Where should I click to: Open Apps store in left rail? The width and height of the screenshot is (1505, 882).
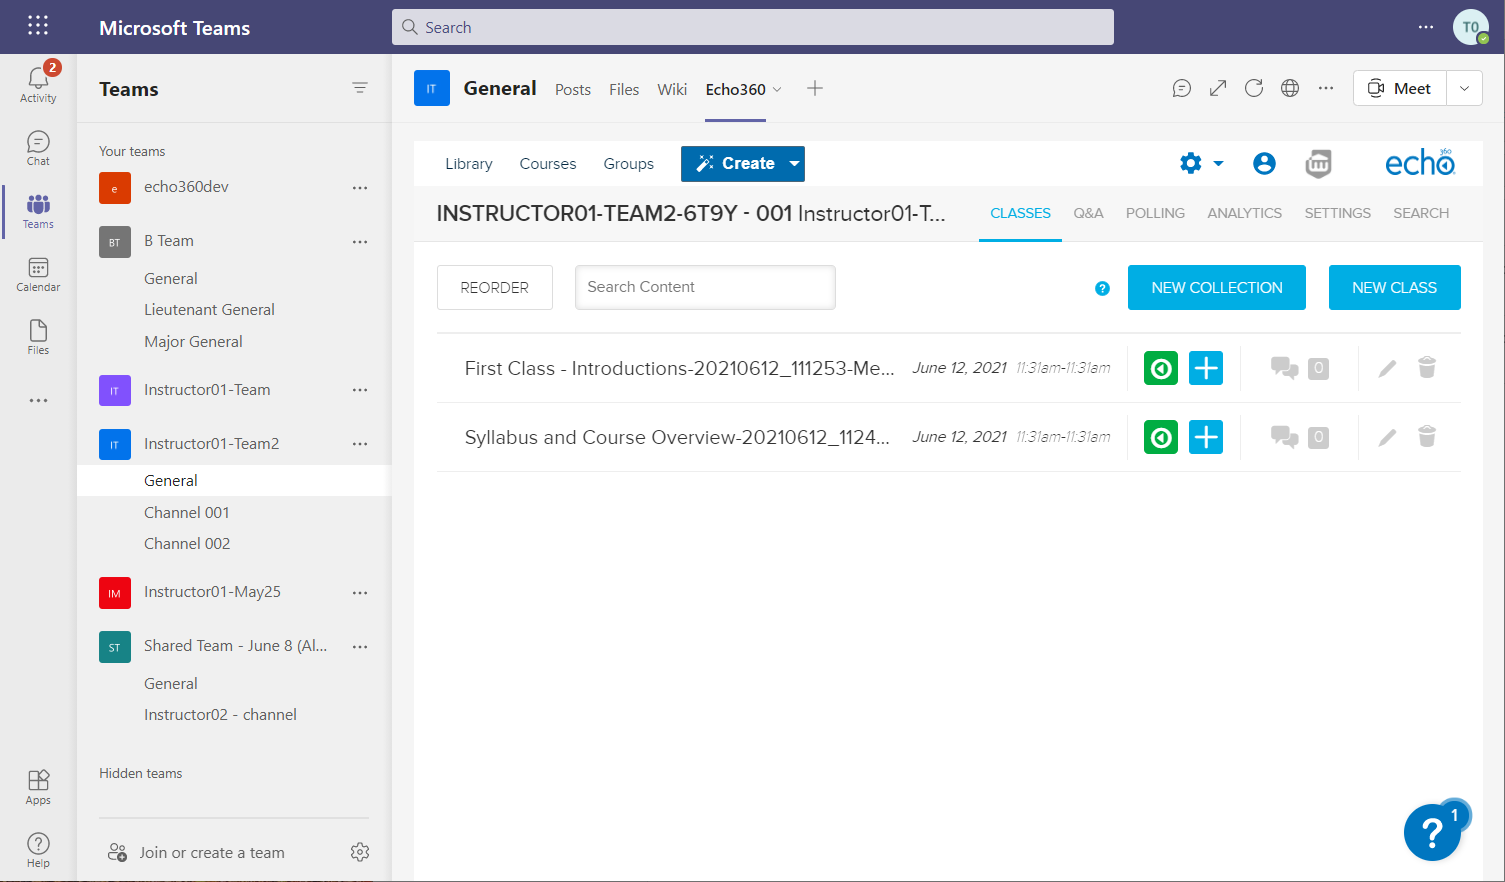38,787
